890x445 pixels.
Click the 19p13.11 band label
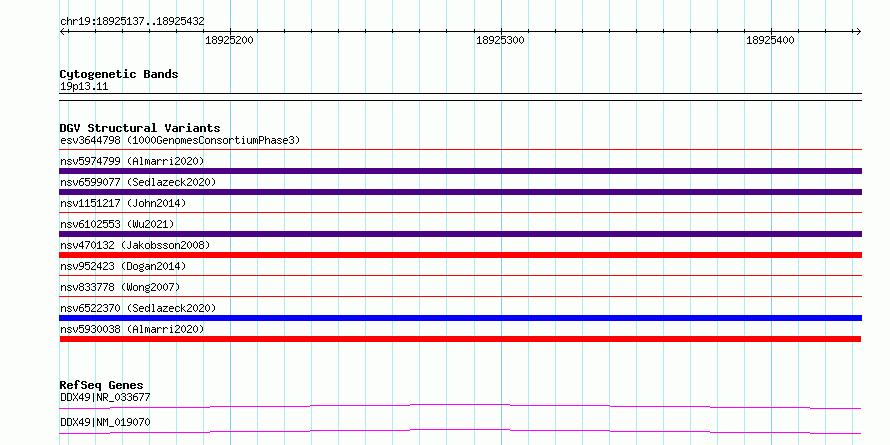pyautogui.click(x=84, y=87)
